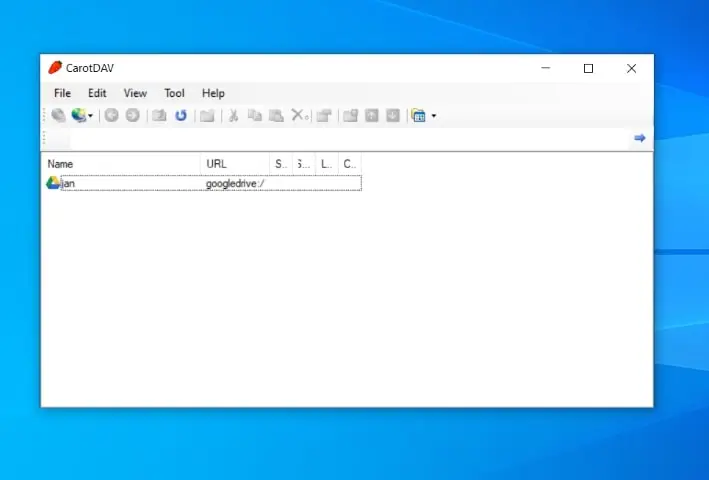Open the Help menu
Image resolution: width=709 pixels, height=480 pixels.
(213, 93)
